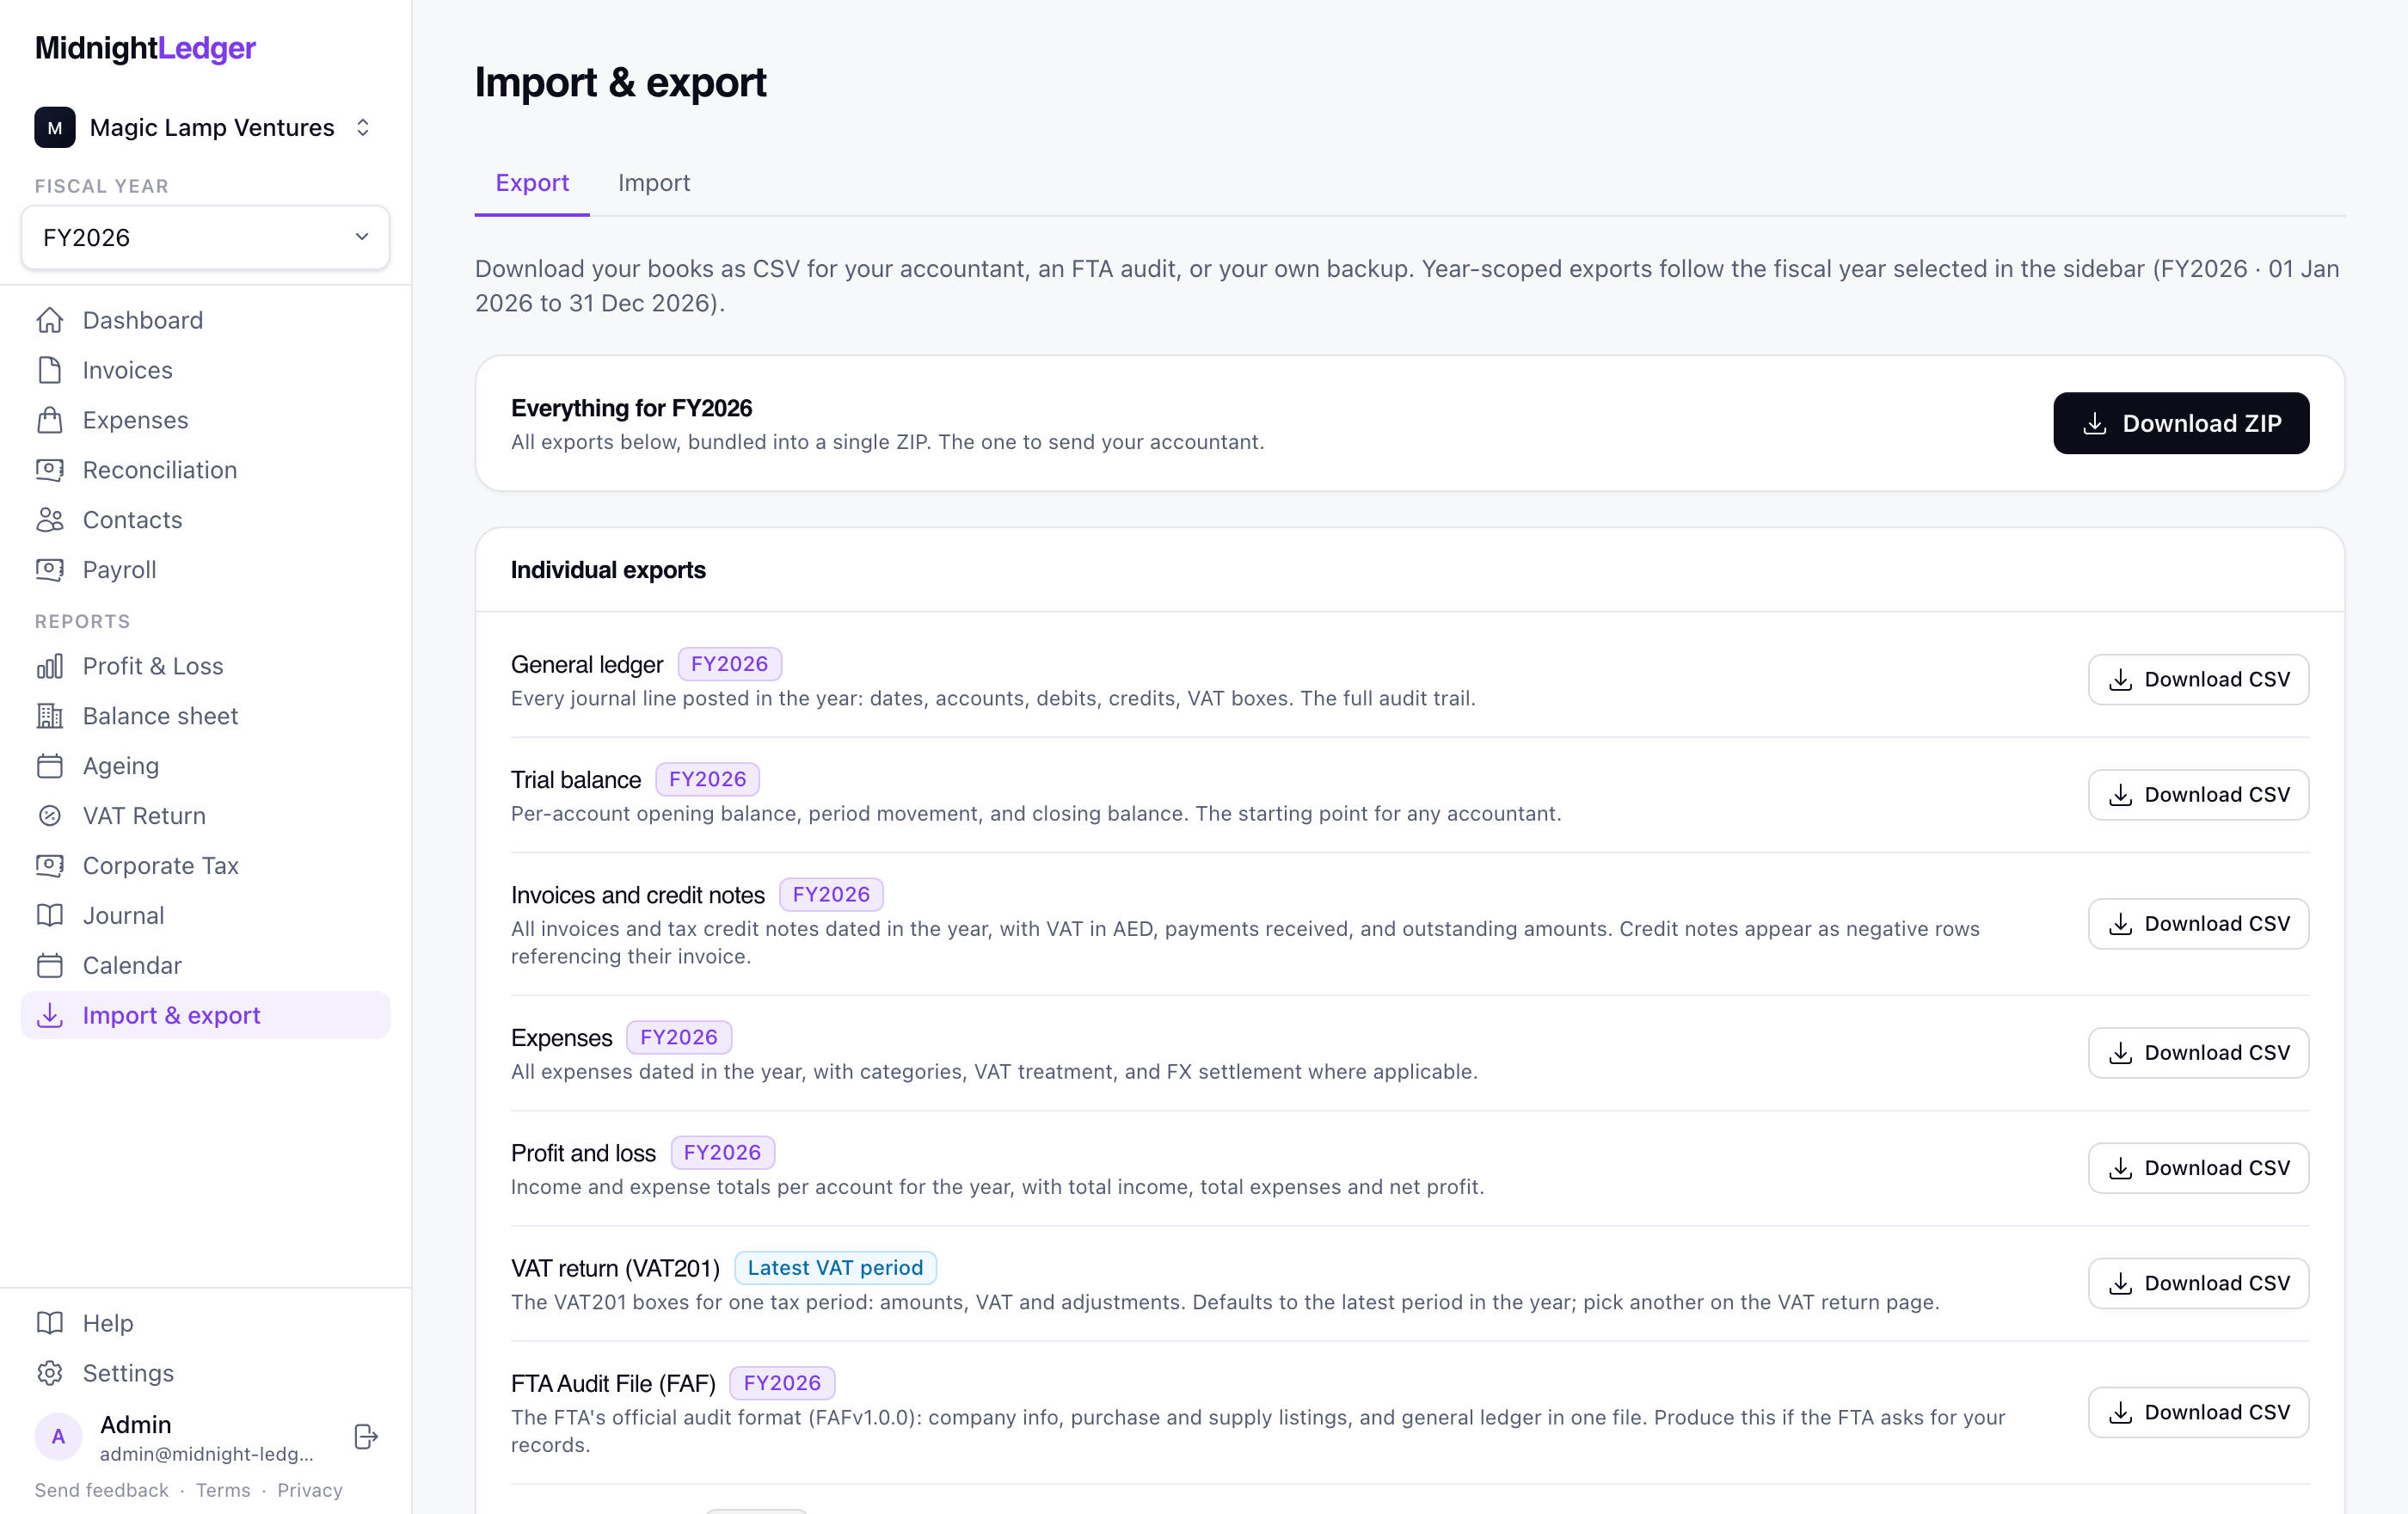This screenshot has height=1514, width=2408.
Task: Click the "Individual exports" heading
Action: coord(608,570)
